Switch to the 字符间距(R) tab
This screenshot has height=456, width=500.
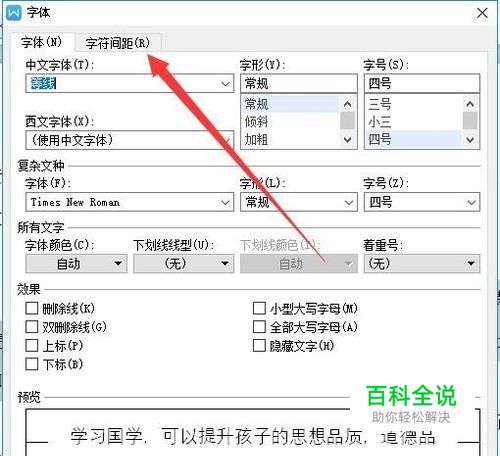tap(118, 43)
